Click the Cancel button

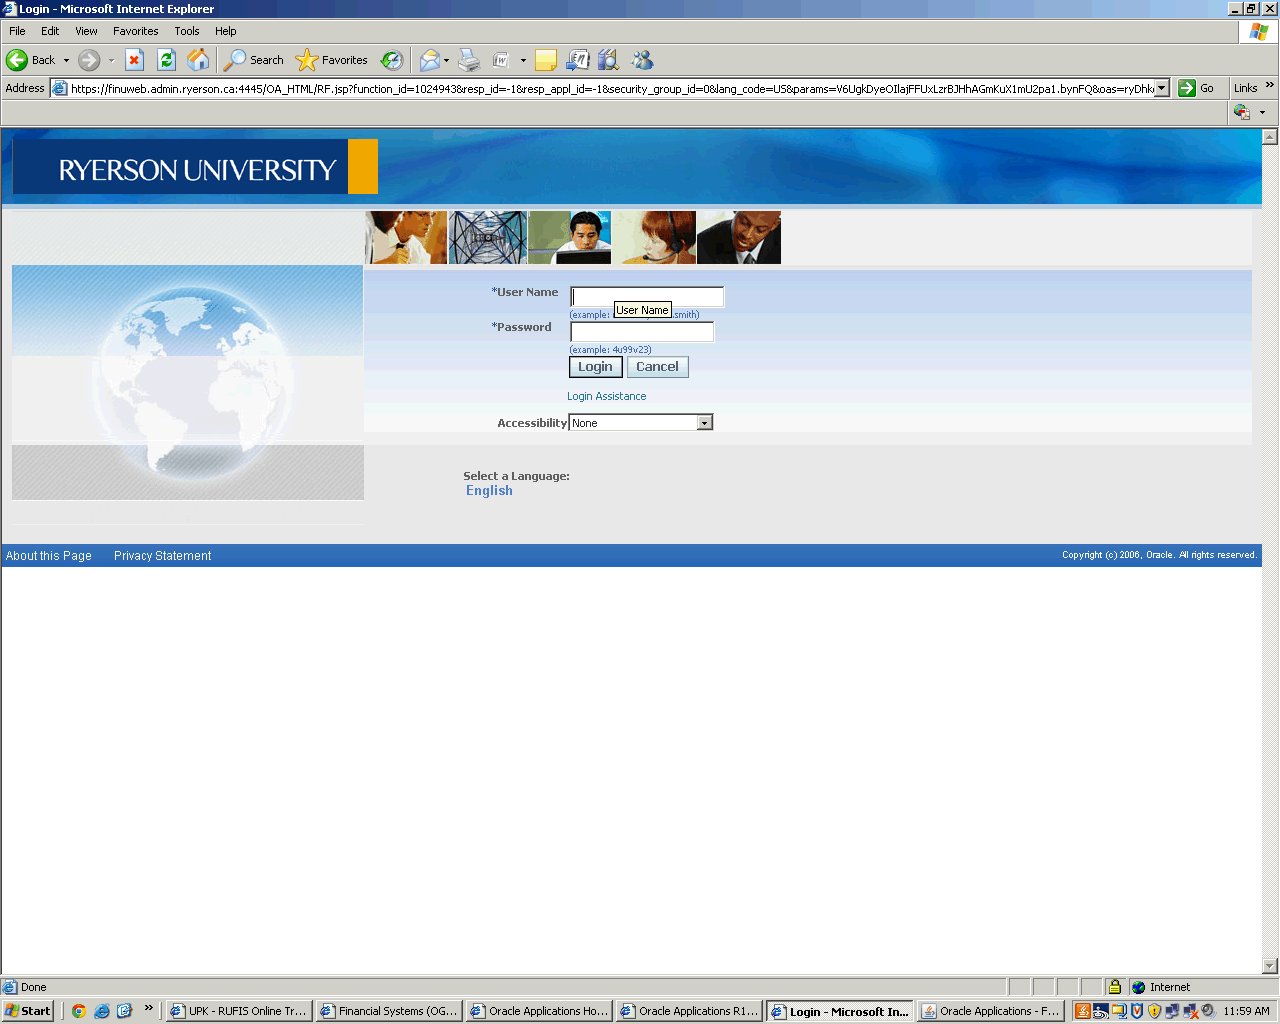[x=657, y=367]
